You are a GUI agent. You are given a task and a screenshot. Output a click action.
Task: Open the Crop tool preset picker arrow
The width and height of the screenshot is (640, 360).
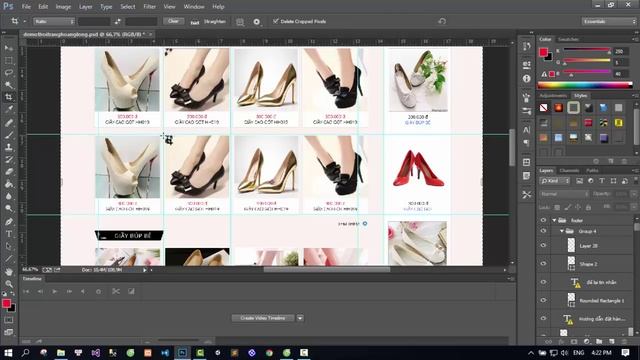tap(25, 21)
